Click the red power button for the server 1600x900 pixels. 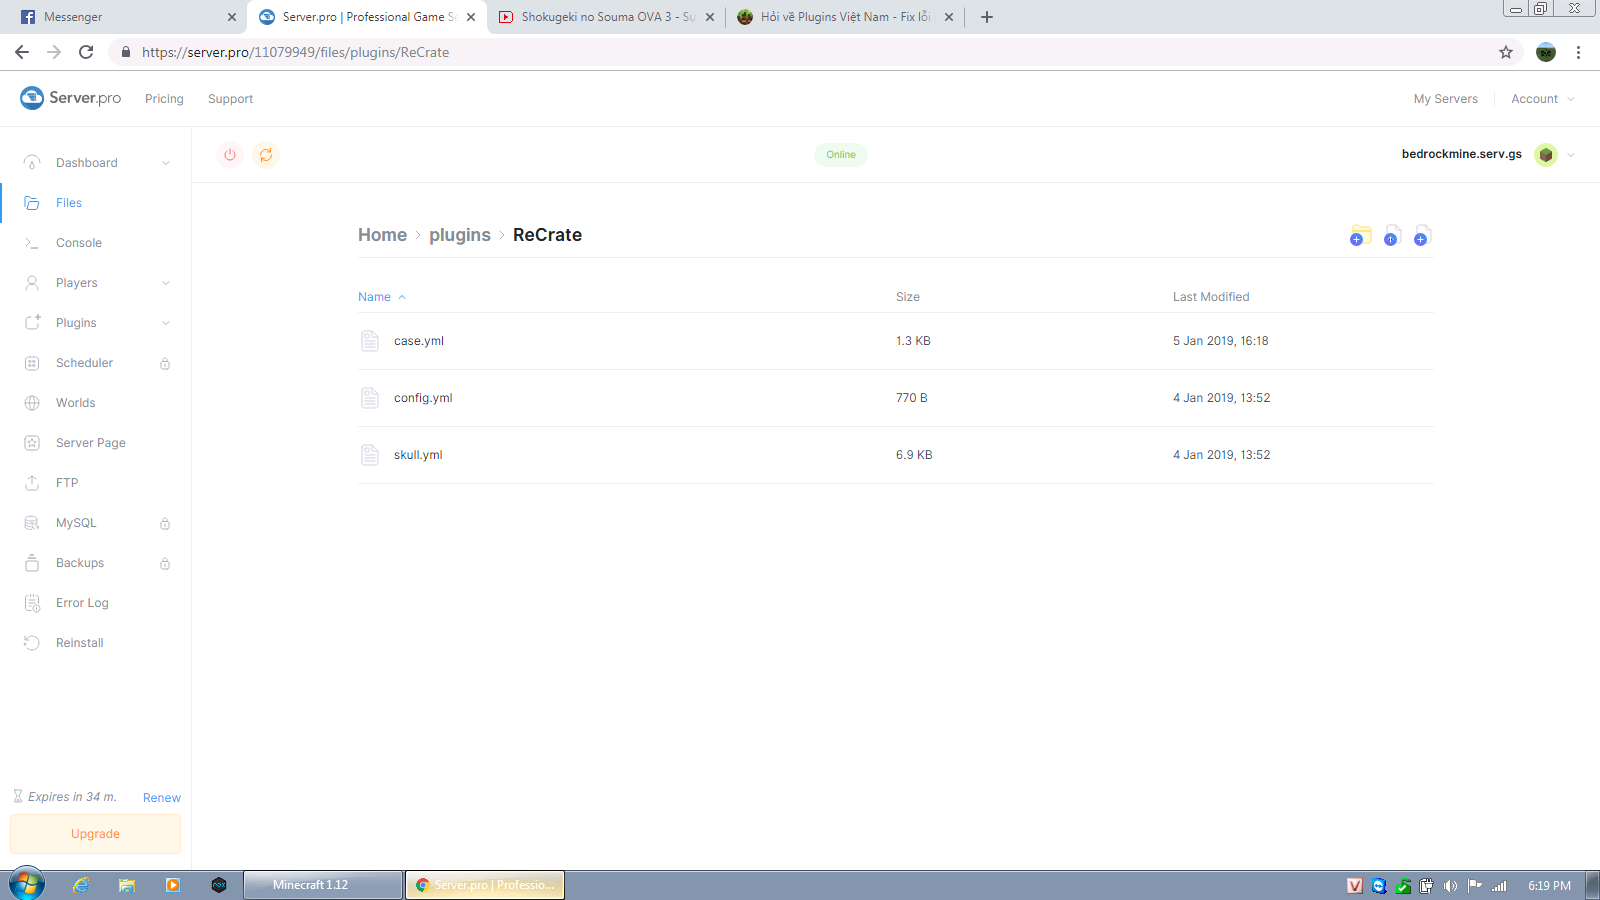point(230,155)
